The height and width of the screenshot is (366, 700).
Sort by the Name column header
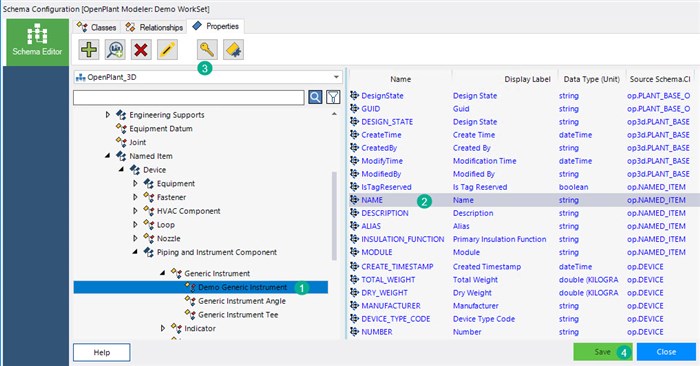pyautogui.click(x=400, y=79)
